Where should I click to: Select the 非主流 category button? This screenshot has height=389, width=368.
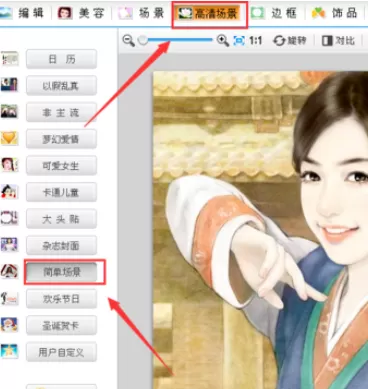(61, 113)
